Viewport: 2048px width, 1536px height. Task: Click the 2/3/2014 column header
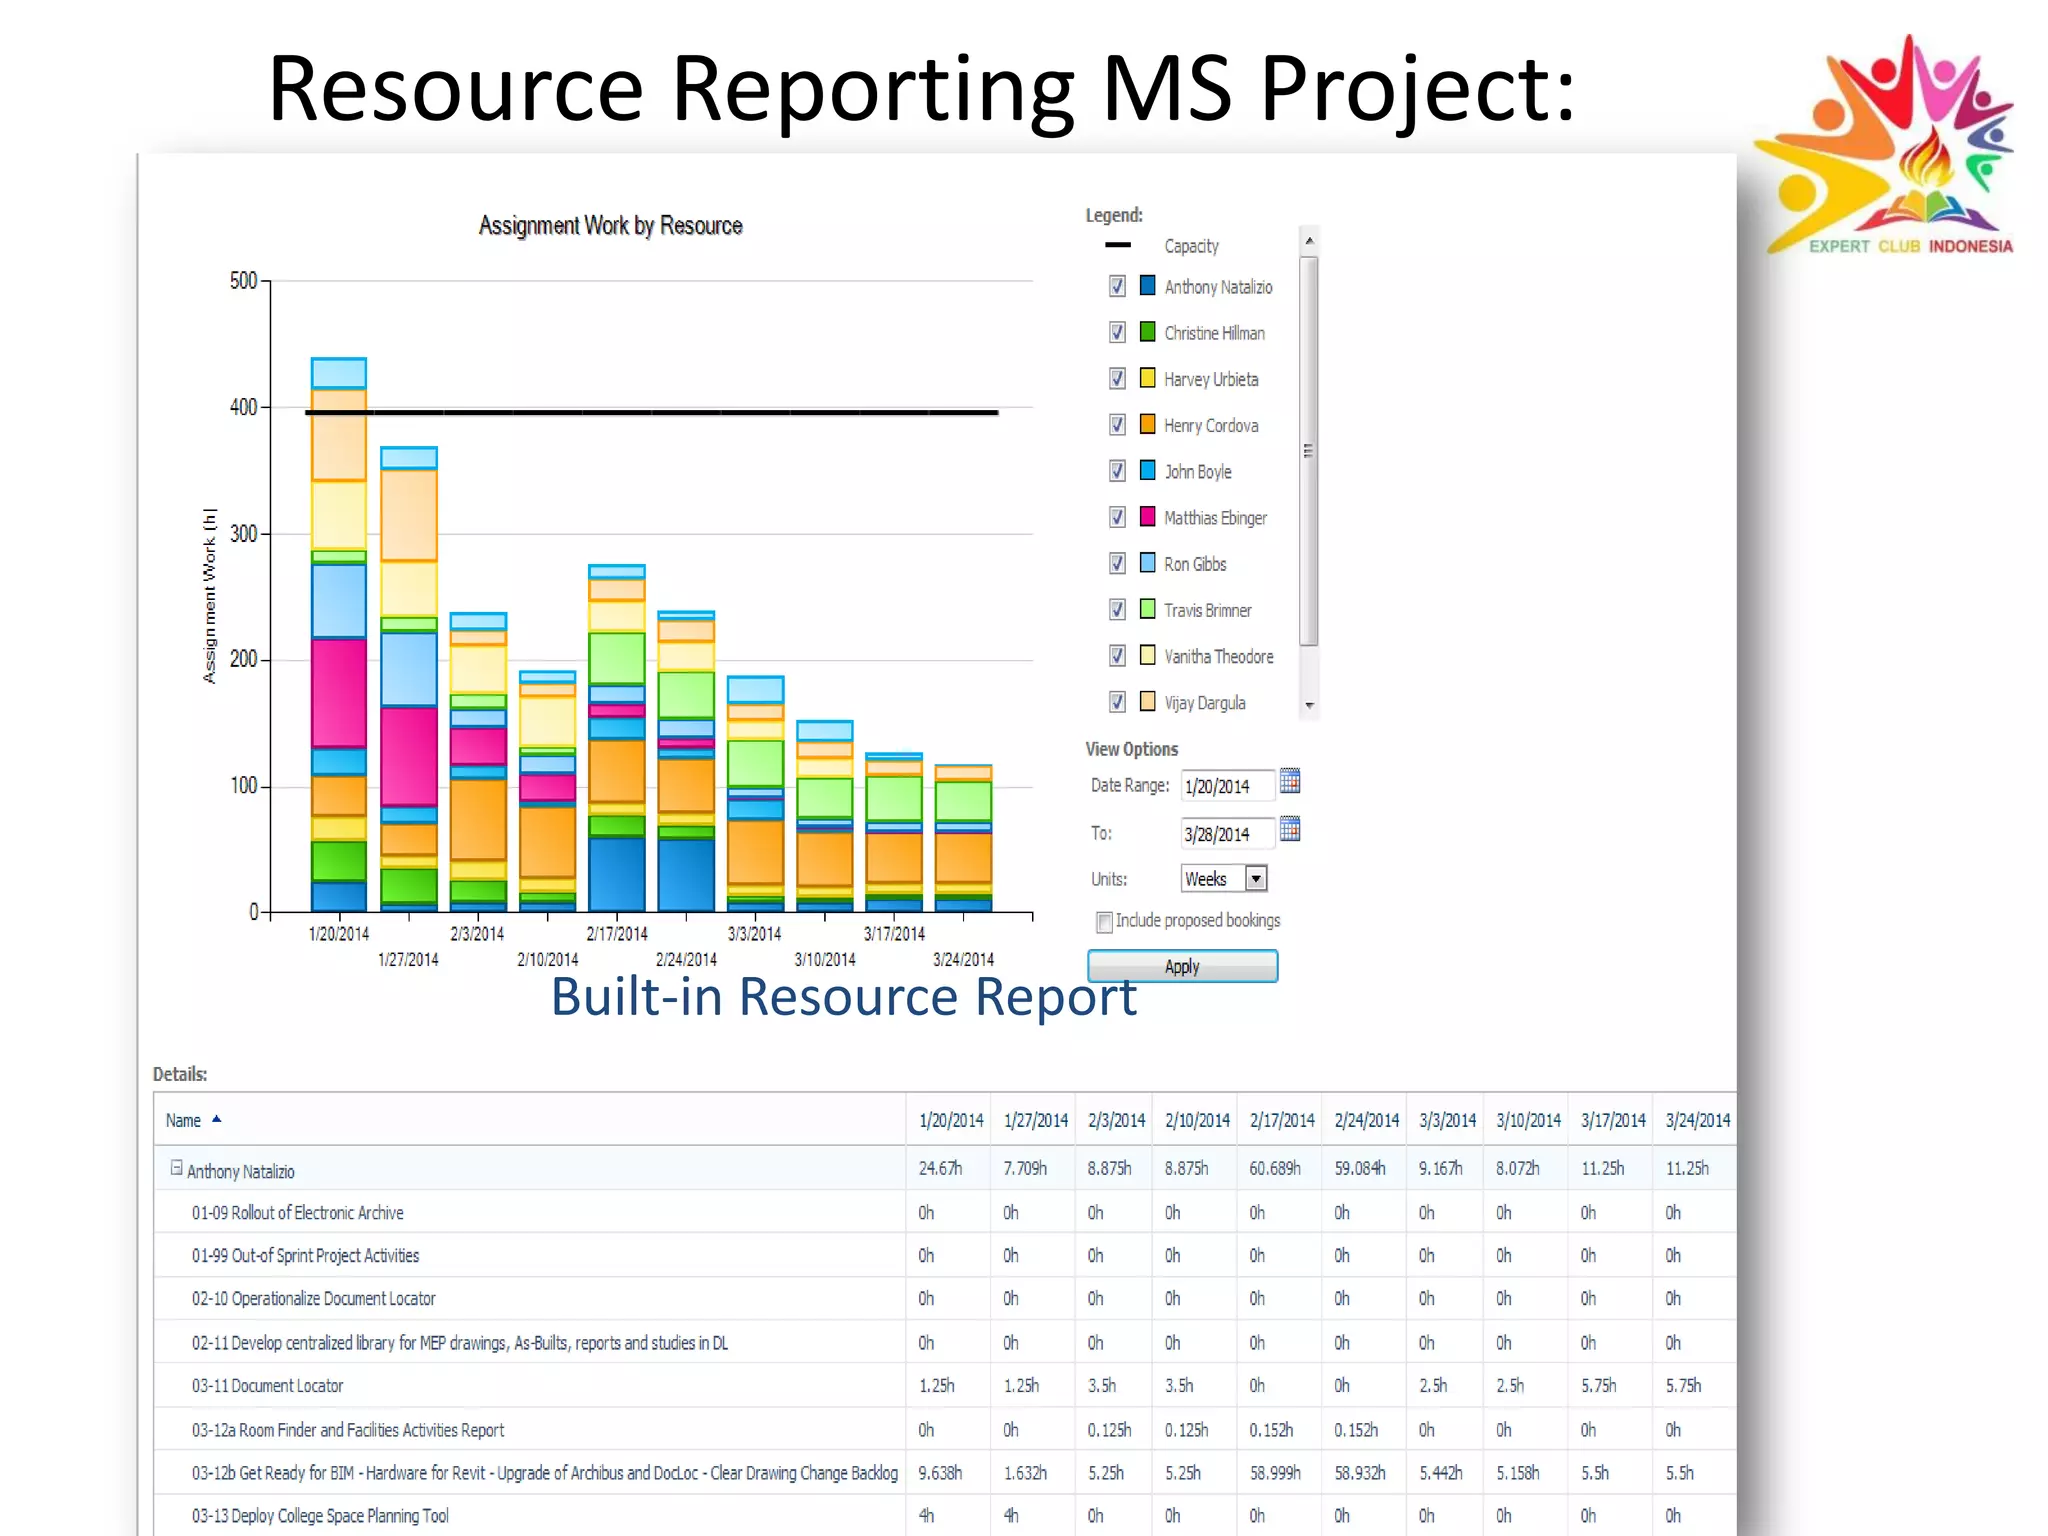pyautogui.click(x=1116, y=1120)
